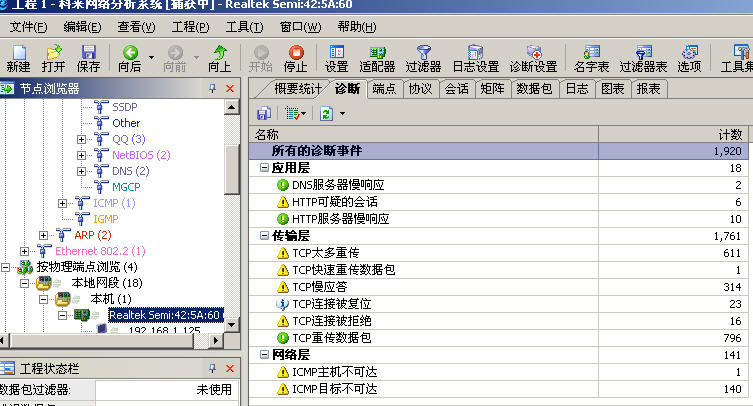Select the HTTP可疑的会话 event row
This screenshot has width=753, height=406.
point(498,202)
